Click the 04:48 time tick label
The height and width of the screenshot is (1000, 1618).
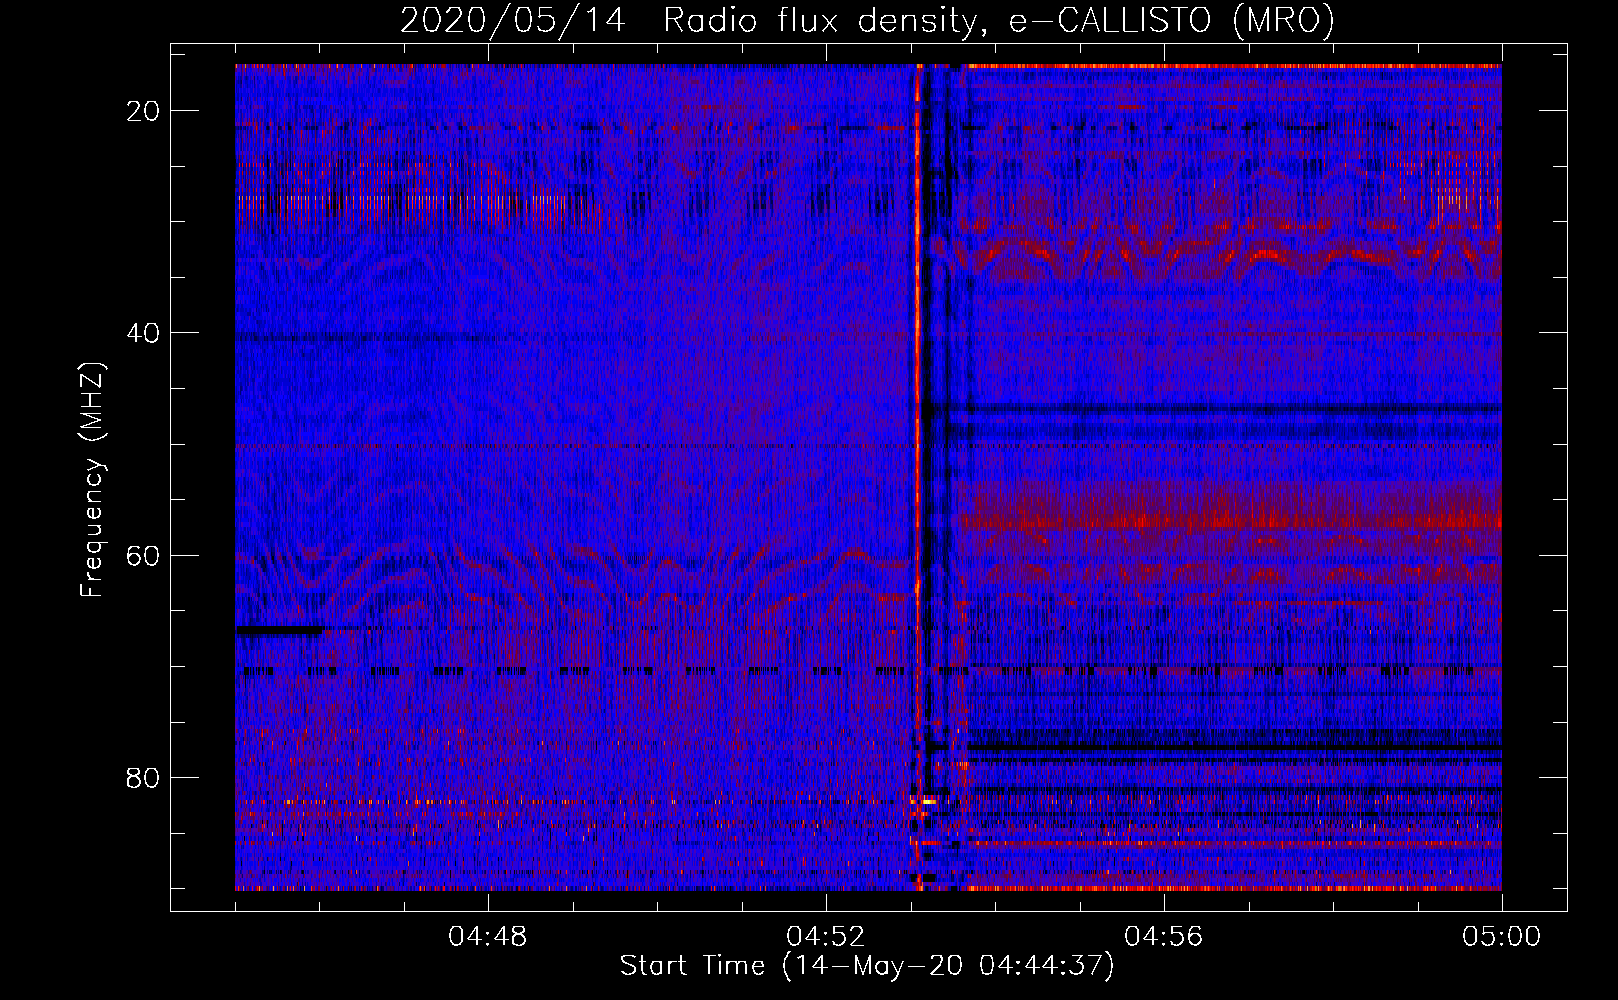coord(488,937)
